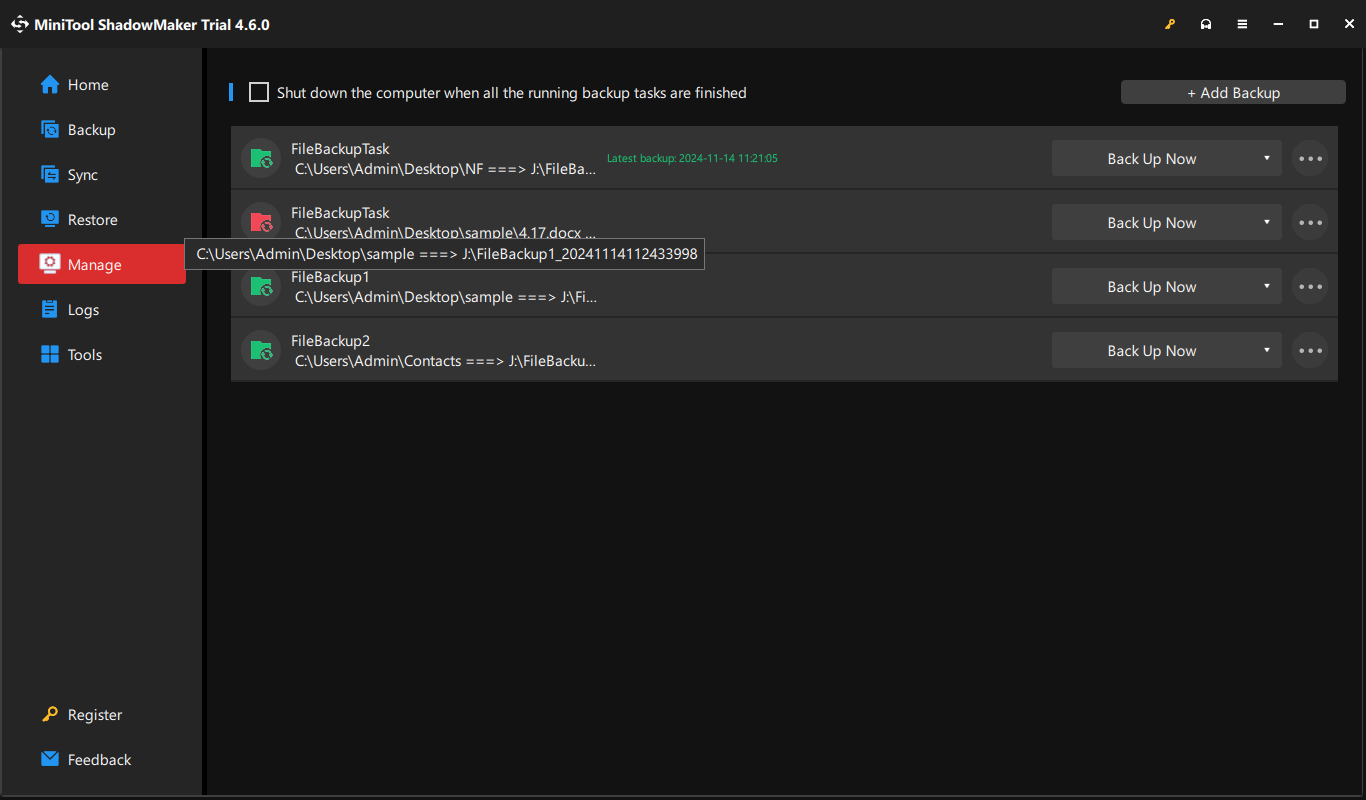Viewport: 1366px width, 800px height.
Task: Open three-dot options for FileBackup1
Action: click(1309, 287)
